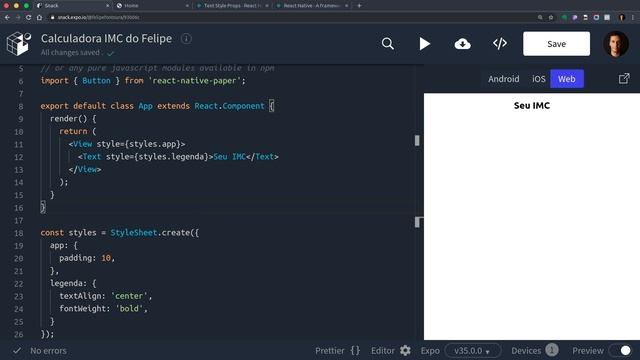This screenshot has width=640, height=360.
Task: Switch to React Native browser tab
Action: (x=312, y=6)
